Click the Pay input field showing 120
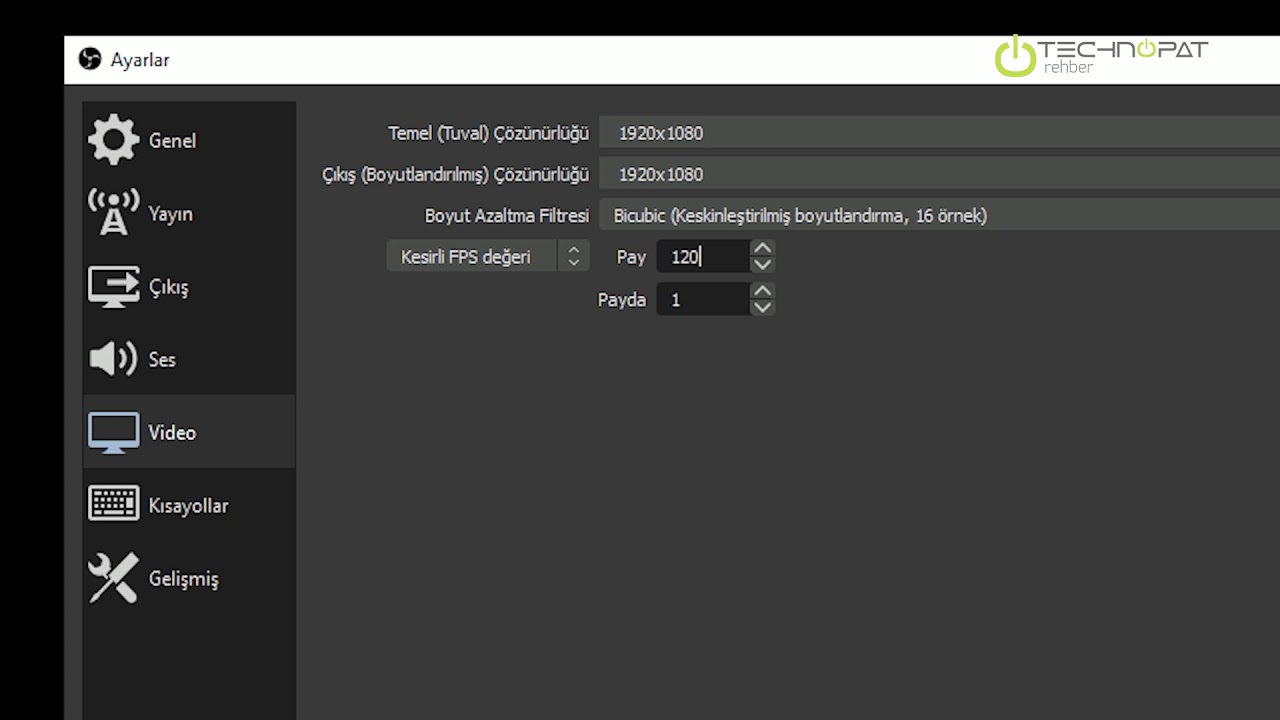 coord(703,257)
